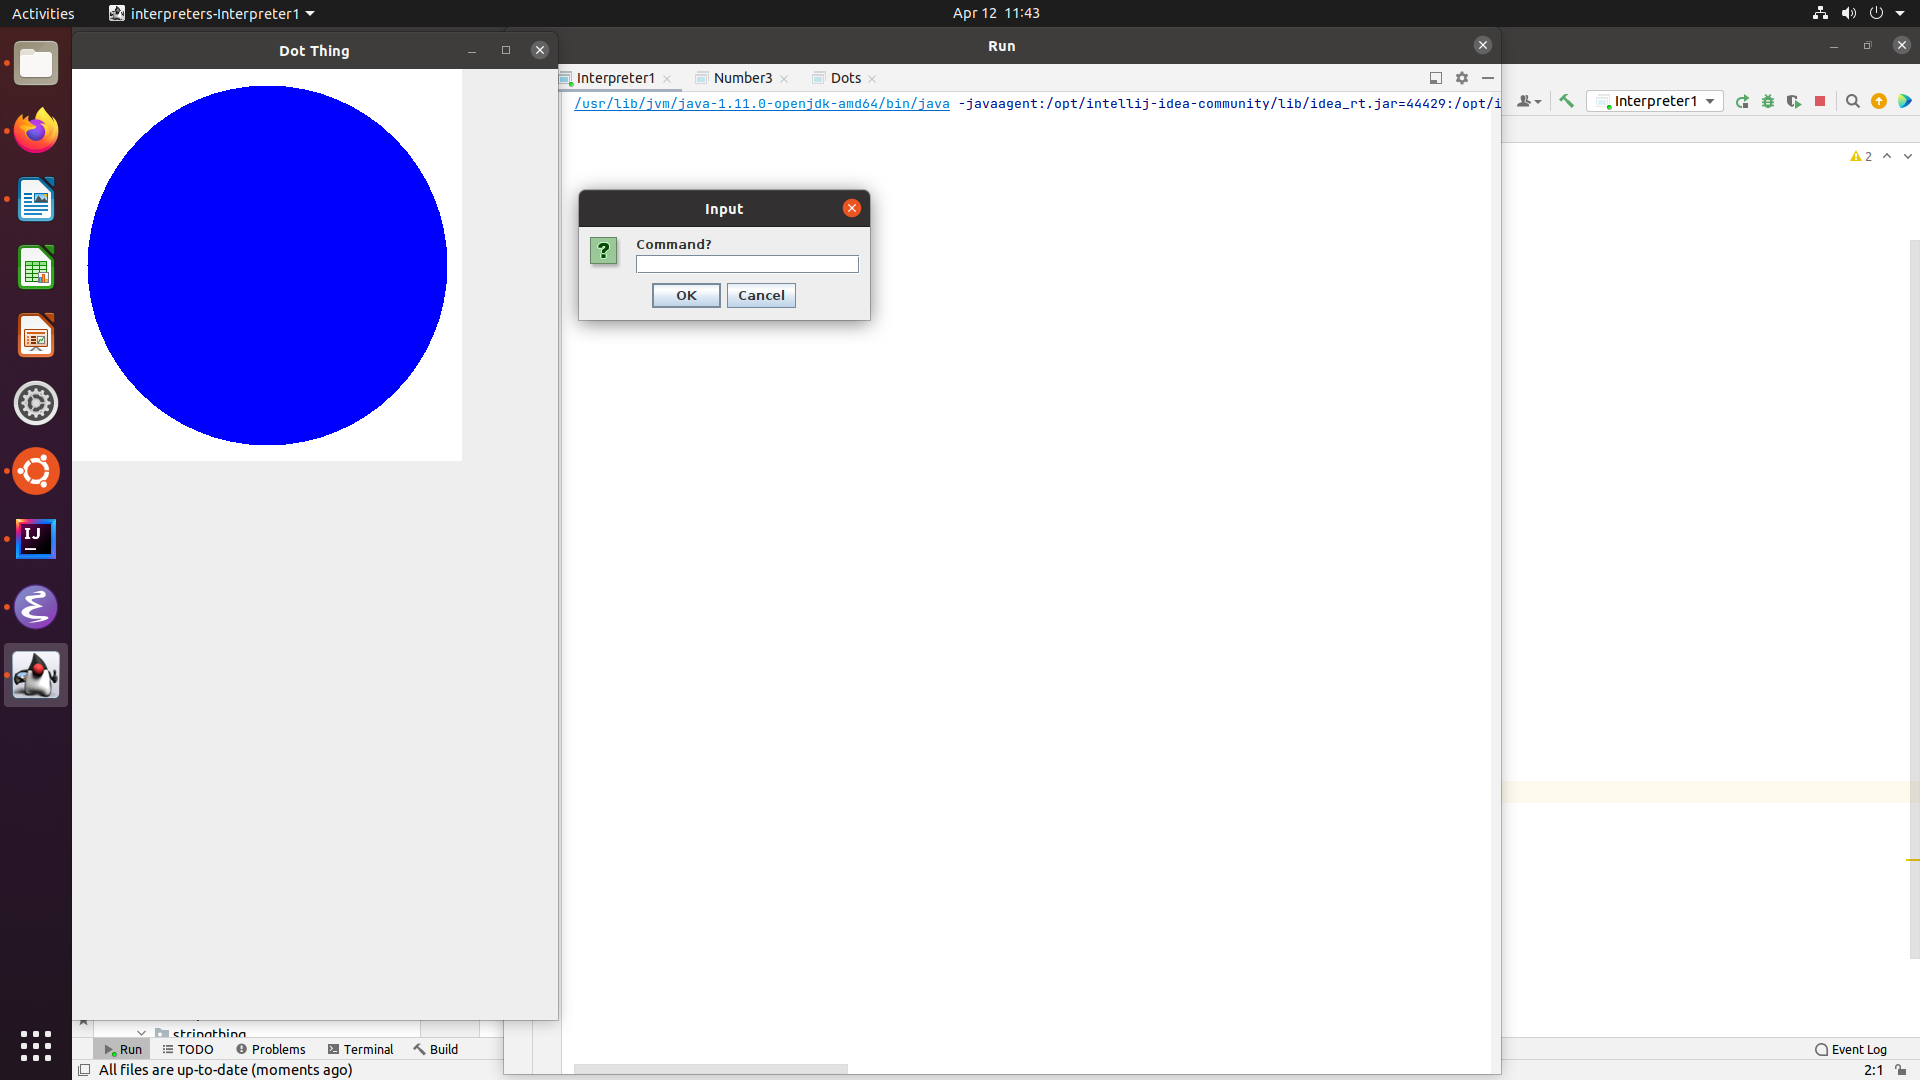1920x1080 pixels.
Task: Open Firefox from the Ubuntu dock
Action: (x=36, y=131)
